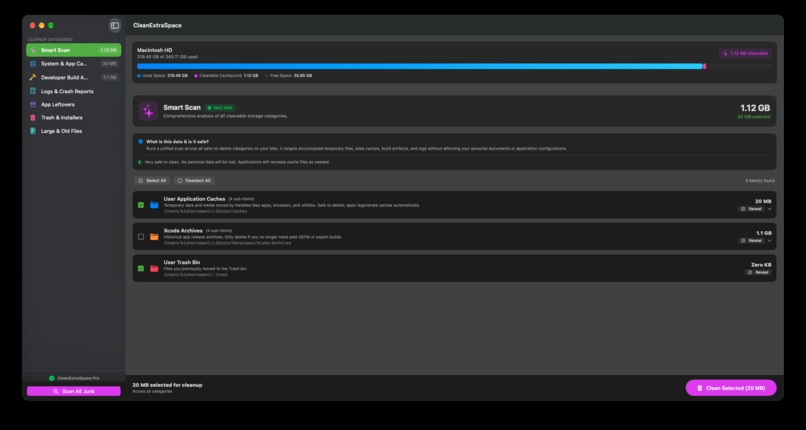Viewport: 806px width, 430px height.
Task: Reveal the User Trash Bin
Action: pos(758,272)
